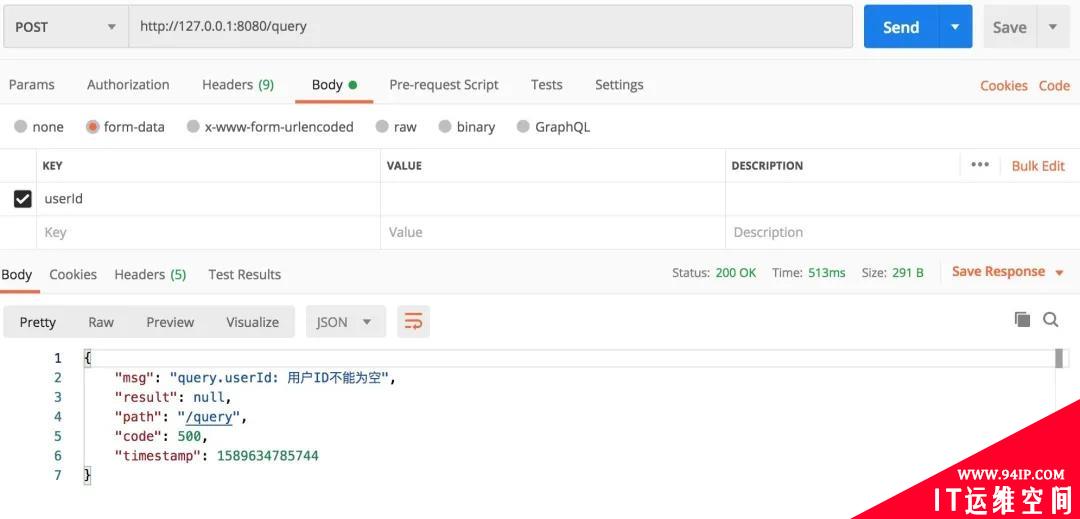Screen dimensions: 1080x519
Task: Open the Cookies link at top right
Action: [1004, 85]
